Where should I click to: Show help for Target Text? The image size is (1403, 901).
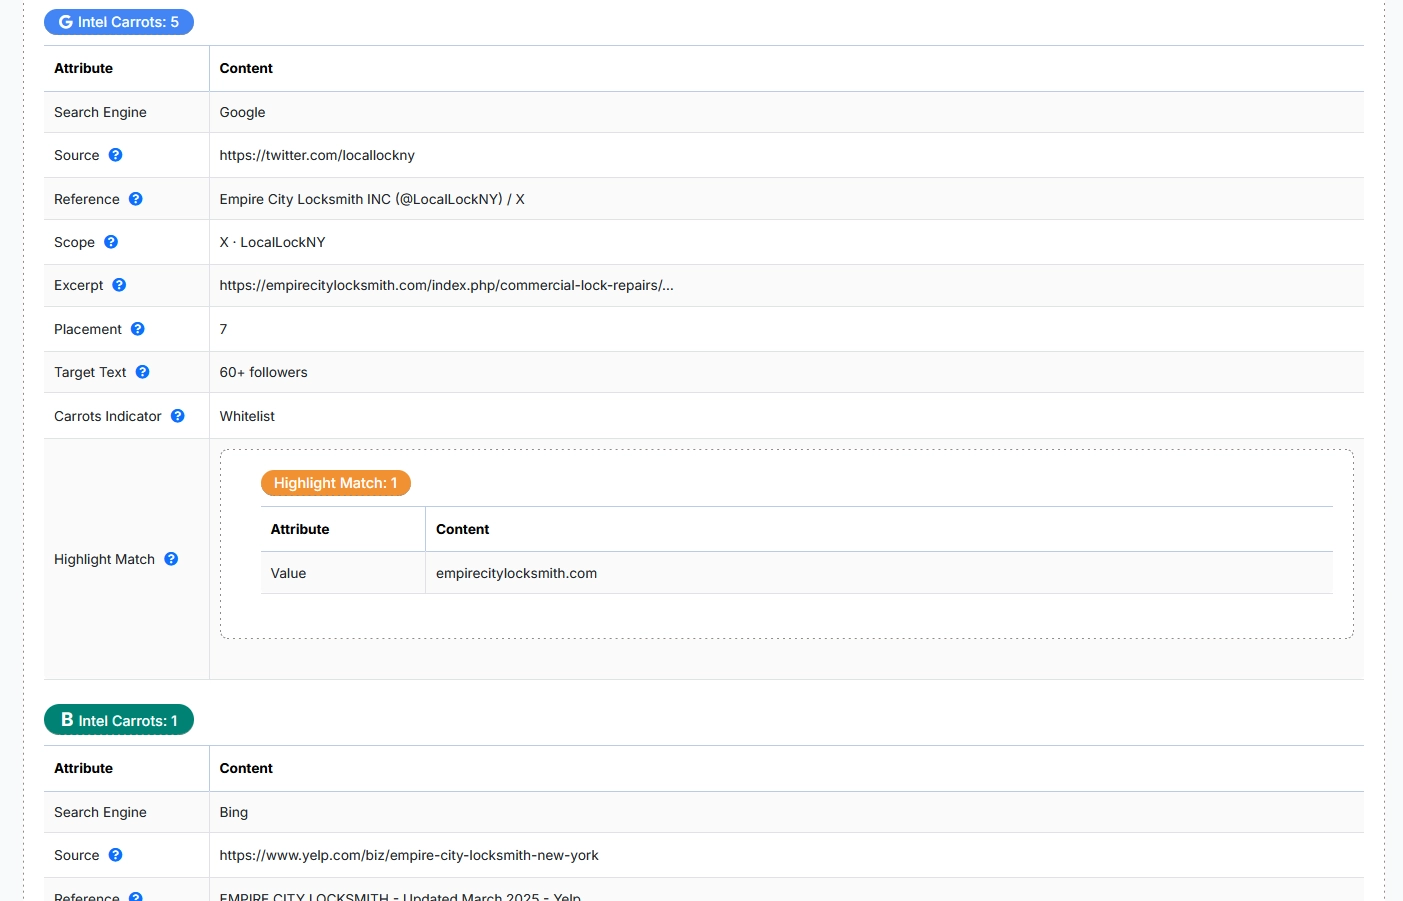coord(142,372)
